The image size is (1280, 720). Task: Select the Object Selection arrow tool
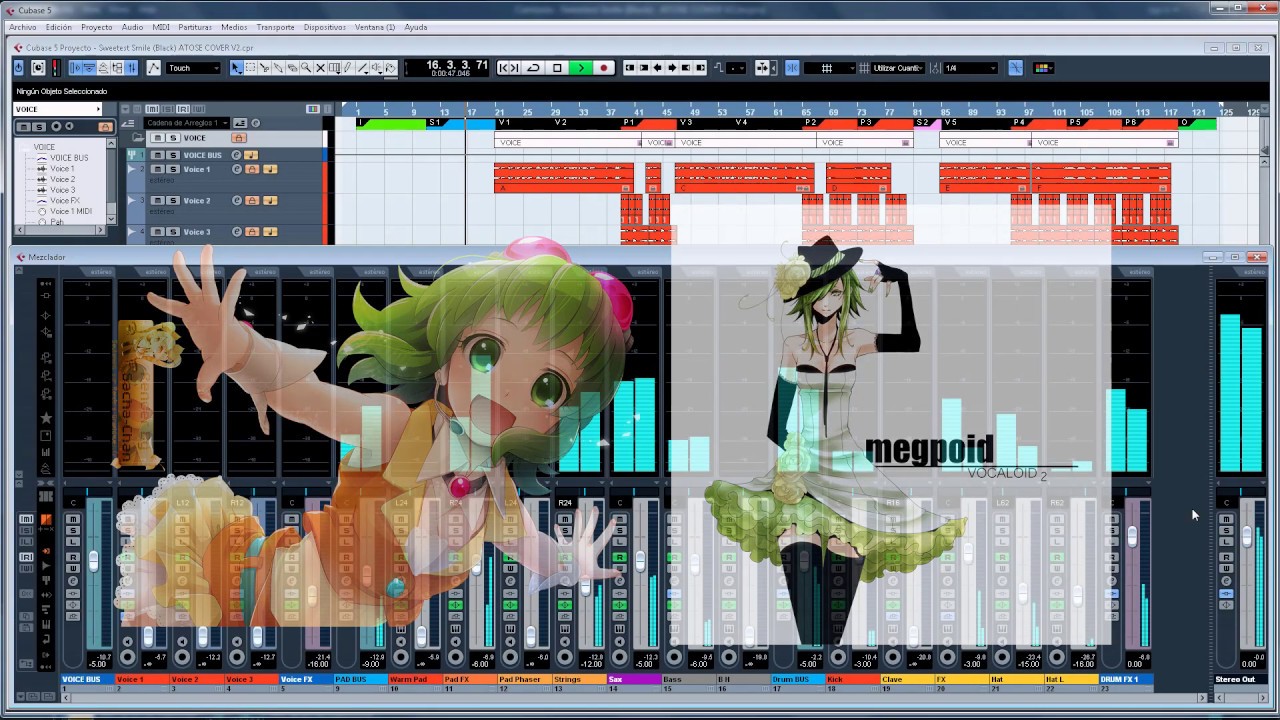click(x=235, y=68)
